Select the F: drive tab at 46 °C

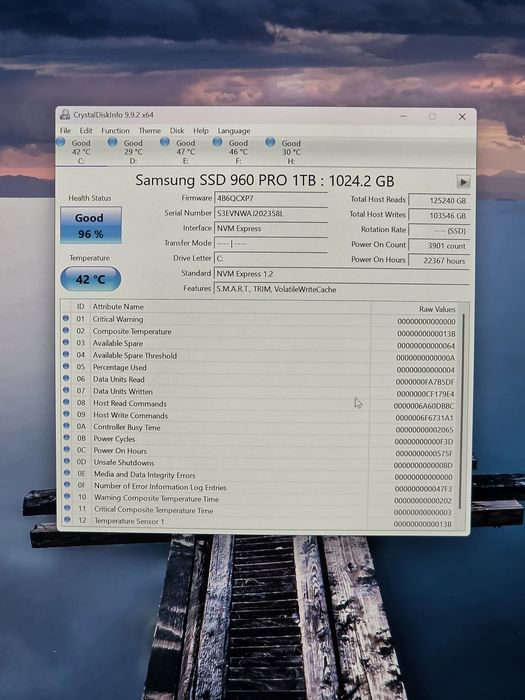[238, 152]
